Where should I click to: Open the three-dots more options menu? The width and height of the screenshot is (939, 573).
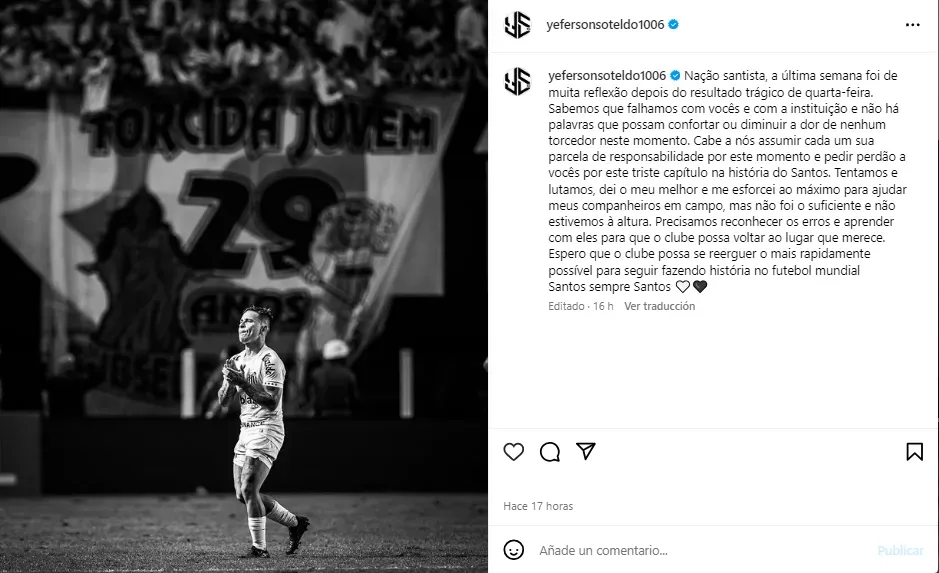coord(912,25)
